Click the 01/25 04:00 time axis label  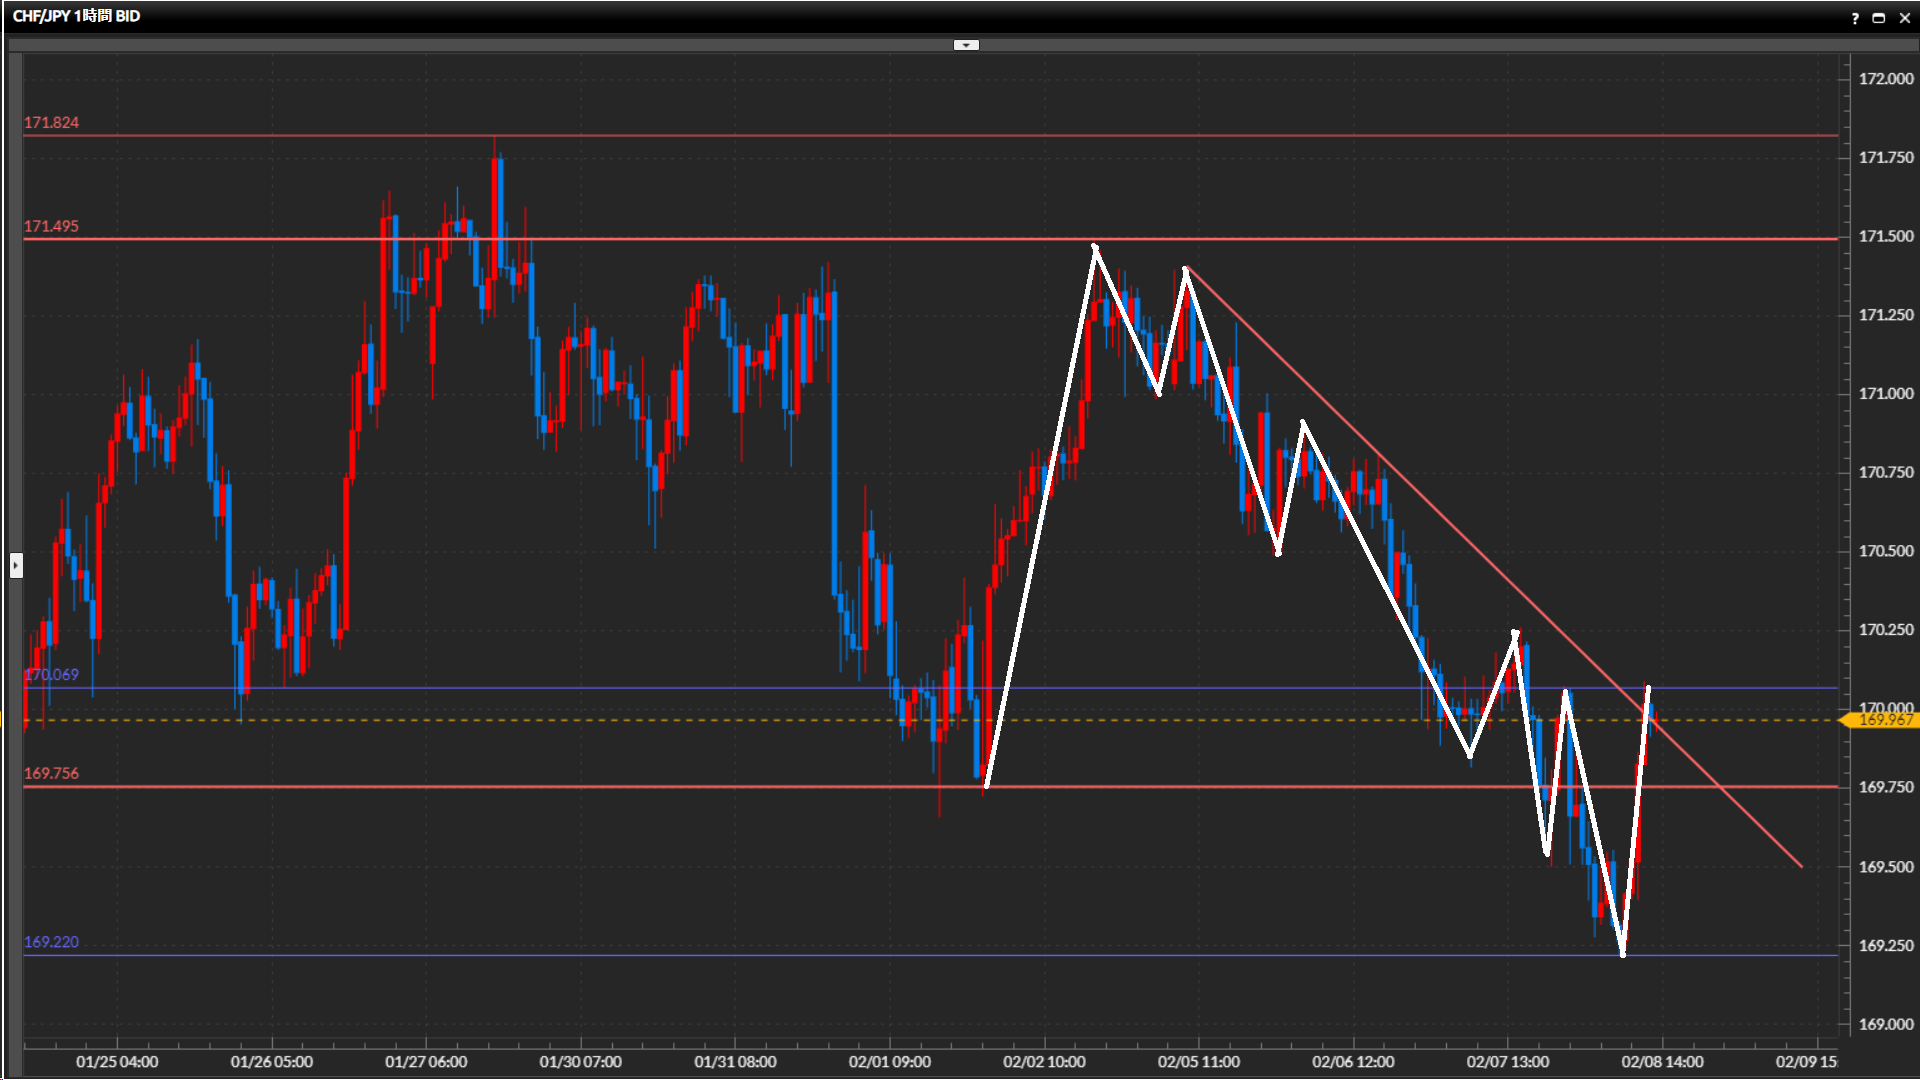(117, 1062)
